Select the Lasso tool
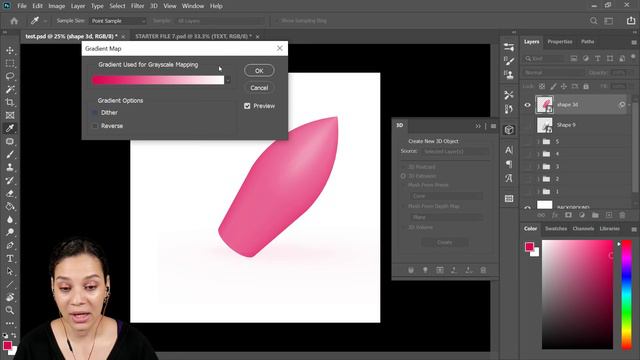This screenshot has width=640, height=360. tap(10, 76)
